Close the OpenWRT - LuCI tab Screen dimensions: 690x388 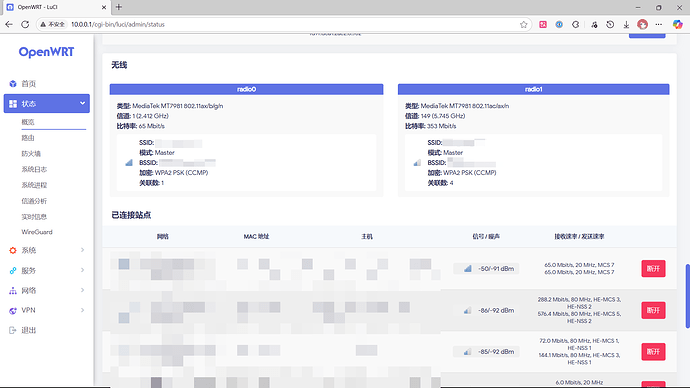104,7
